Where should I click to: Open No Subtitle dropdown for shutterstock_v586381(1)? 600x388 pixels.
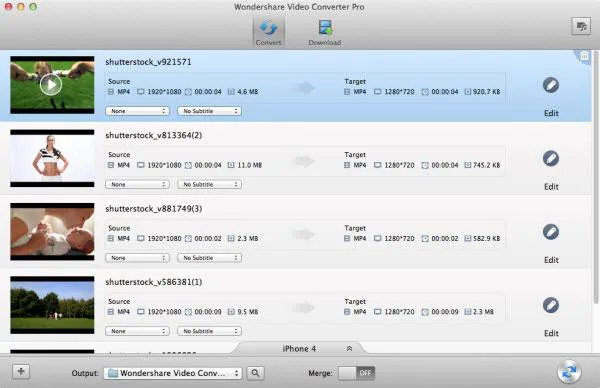click(x=209, y=331)
